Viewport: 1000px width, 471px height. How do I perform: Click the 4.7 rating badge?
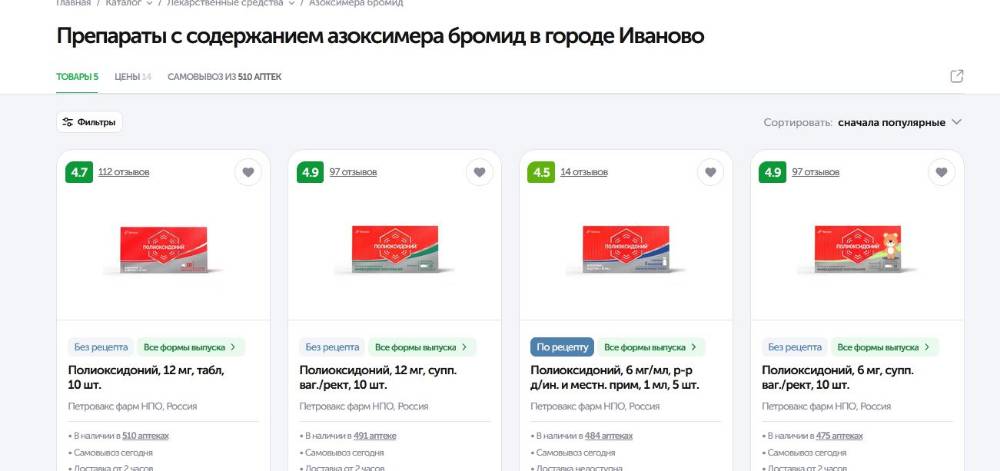[79, 172]
